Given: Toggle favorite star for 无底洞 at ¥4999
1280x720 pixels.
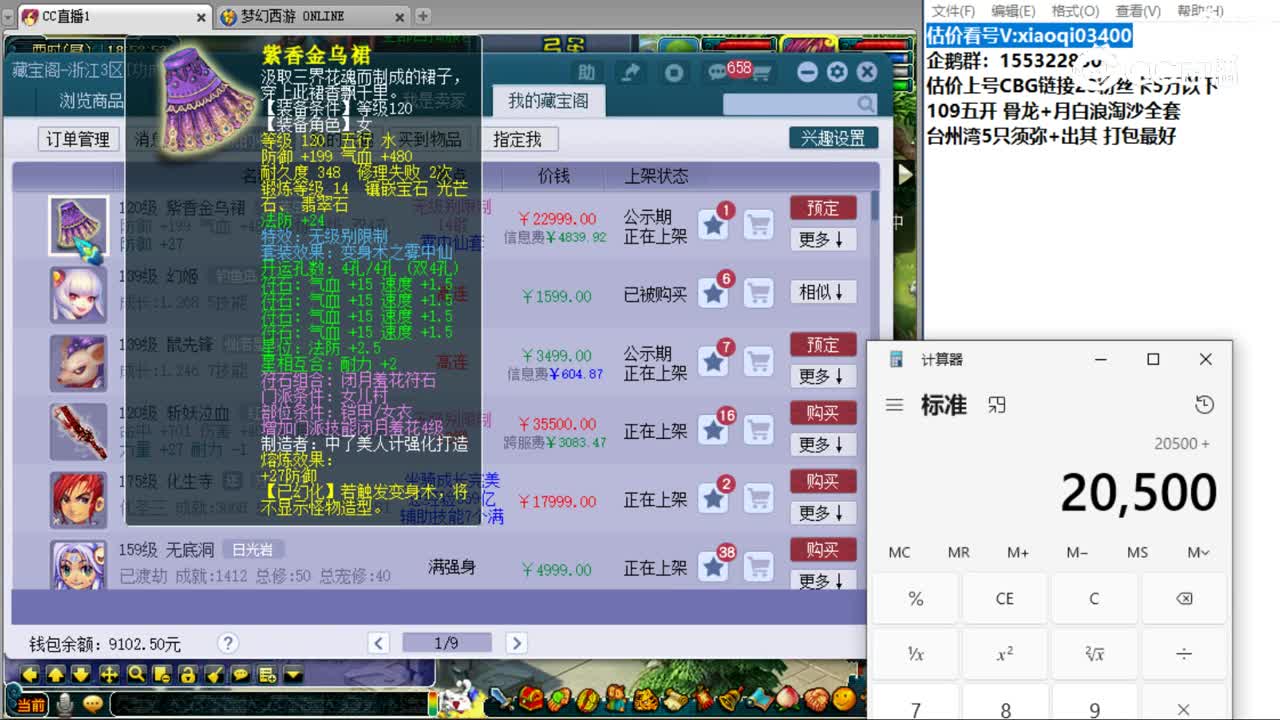Looking at the screenshot, I should click(x=713, y=567).
